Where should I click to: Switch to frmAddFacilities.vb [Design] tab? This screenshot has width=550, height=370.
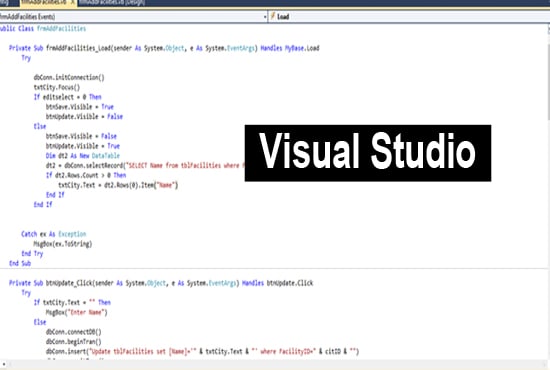click(112, 3)
